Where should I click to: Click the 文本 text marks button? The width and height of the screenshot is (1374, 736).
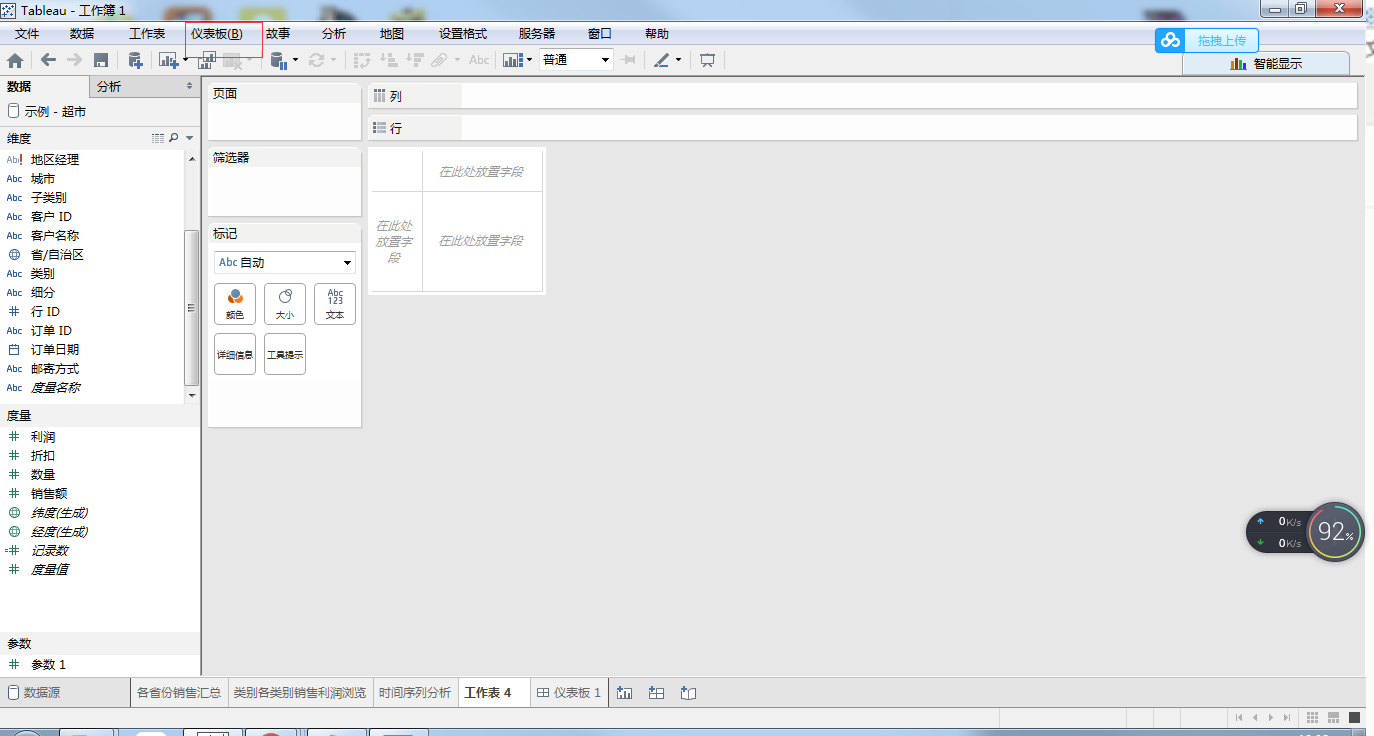click(x=335, y=303)
